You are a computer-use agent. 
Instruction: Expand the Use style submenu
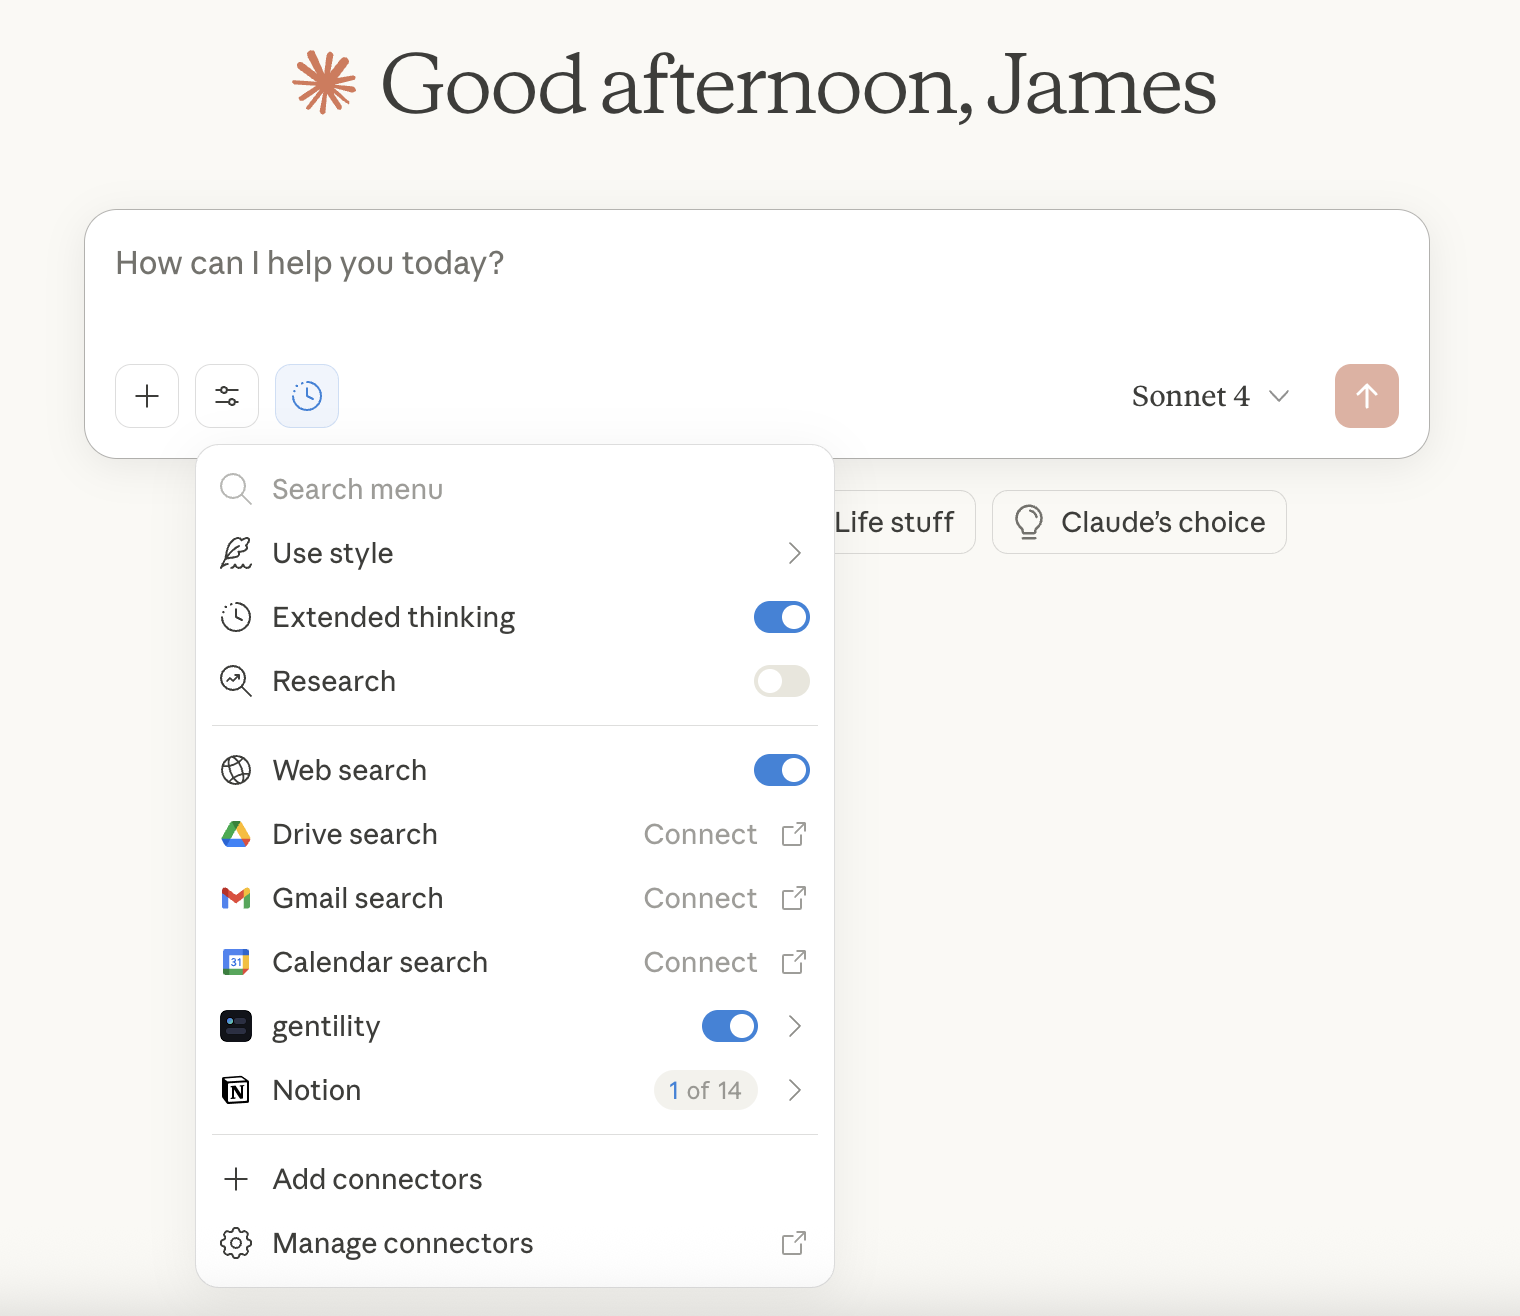tap(794, 553)
